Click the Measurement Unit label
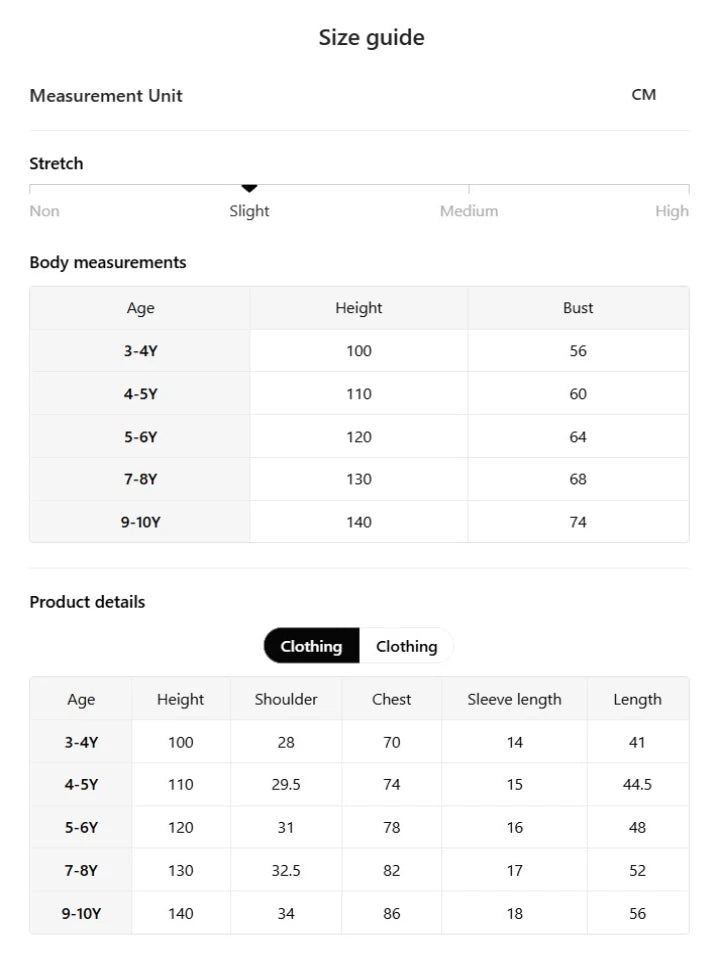This screenshot has width=720, height=960. pos(106,96)
